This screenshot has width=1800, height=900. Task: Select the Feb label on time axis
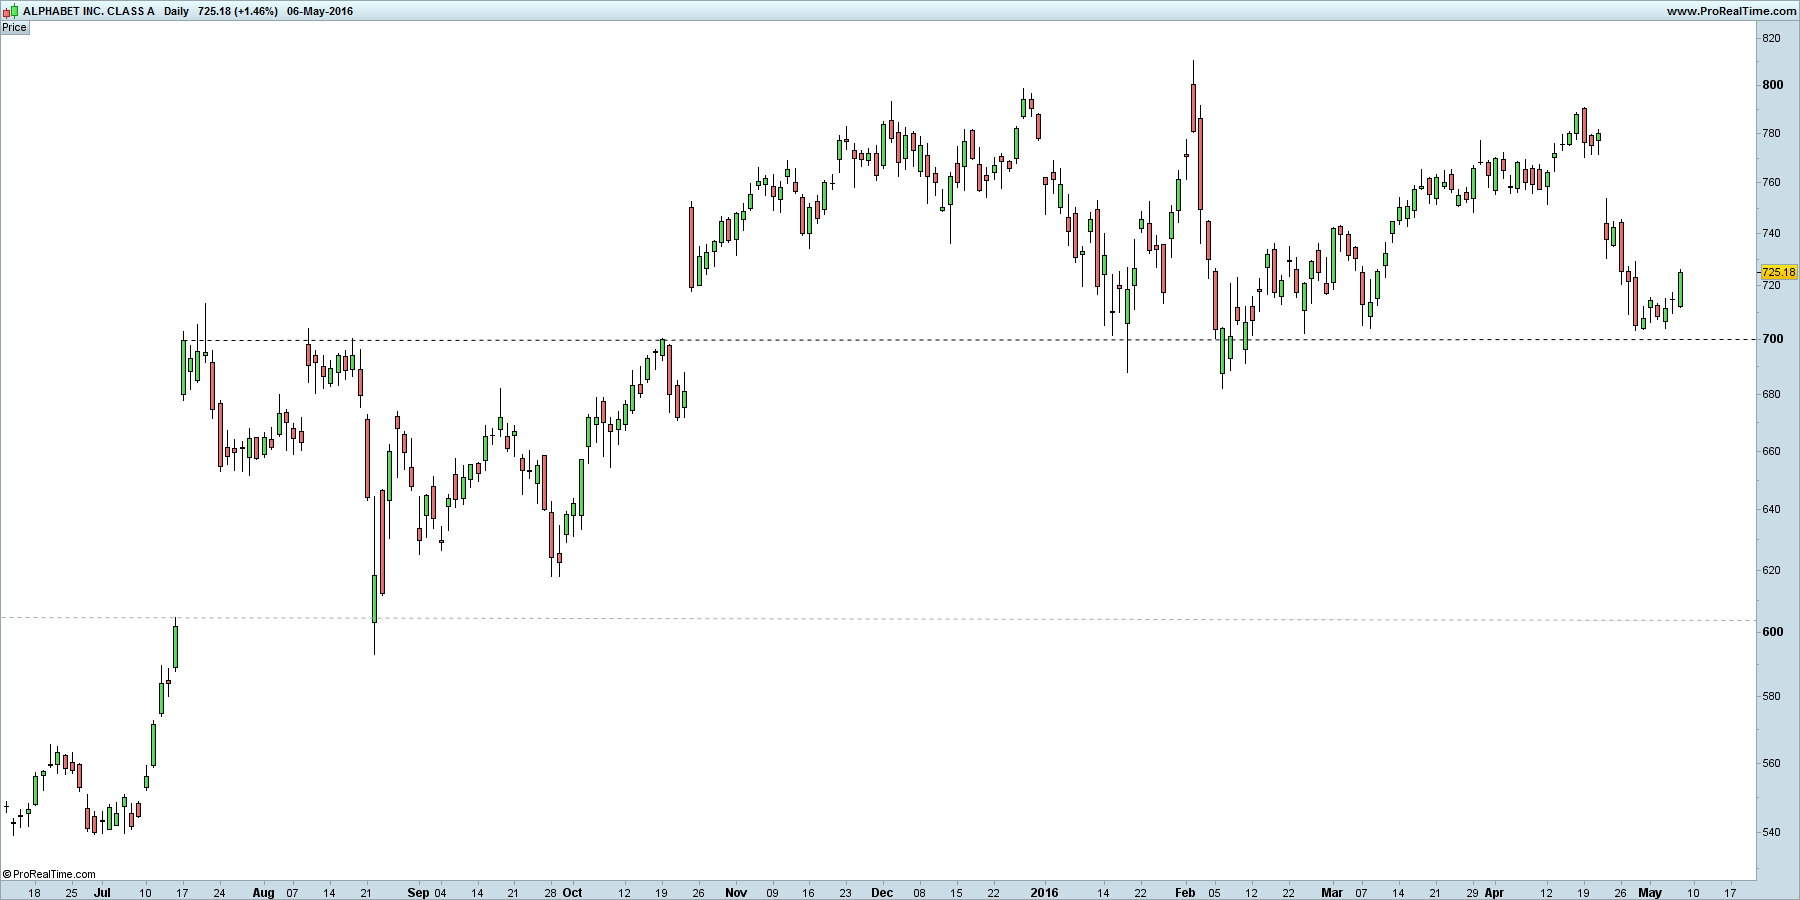click(x=1185, y=892)
